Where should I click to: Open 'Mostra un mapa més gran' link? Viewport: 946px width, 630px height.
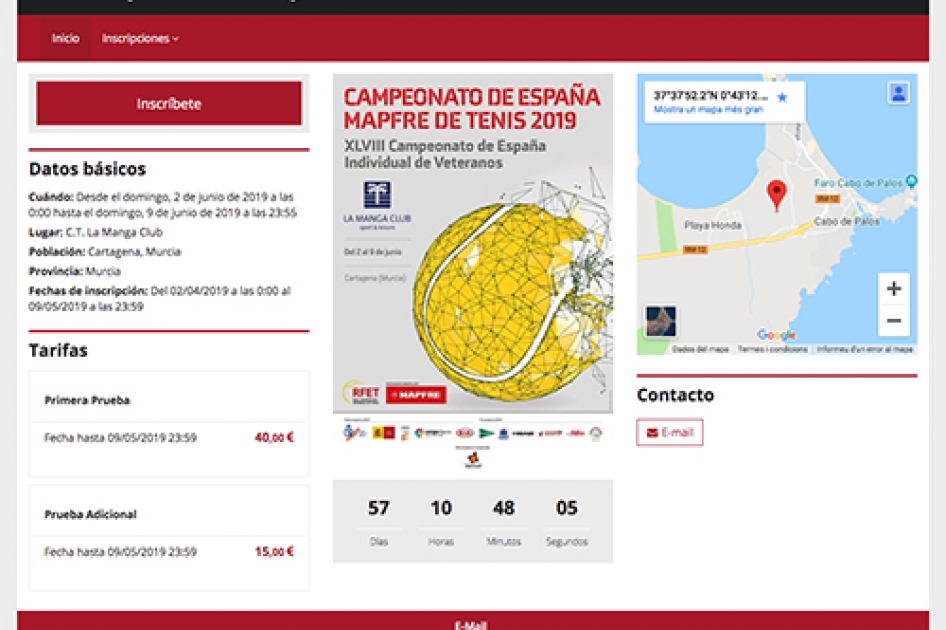coord(708,109)
